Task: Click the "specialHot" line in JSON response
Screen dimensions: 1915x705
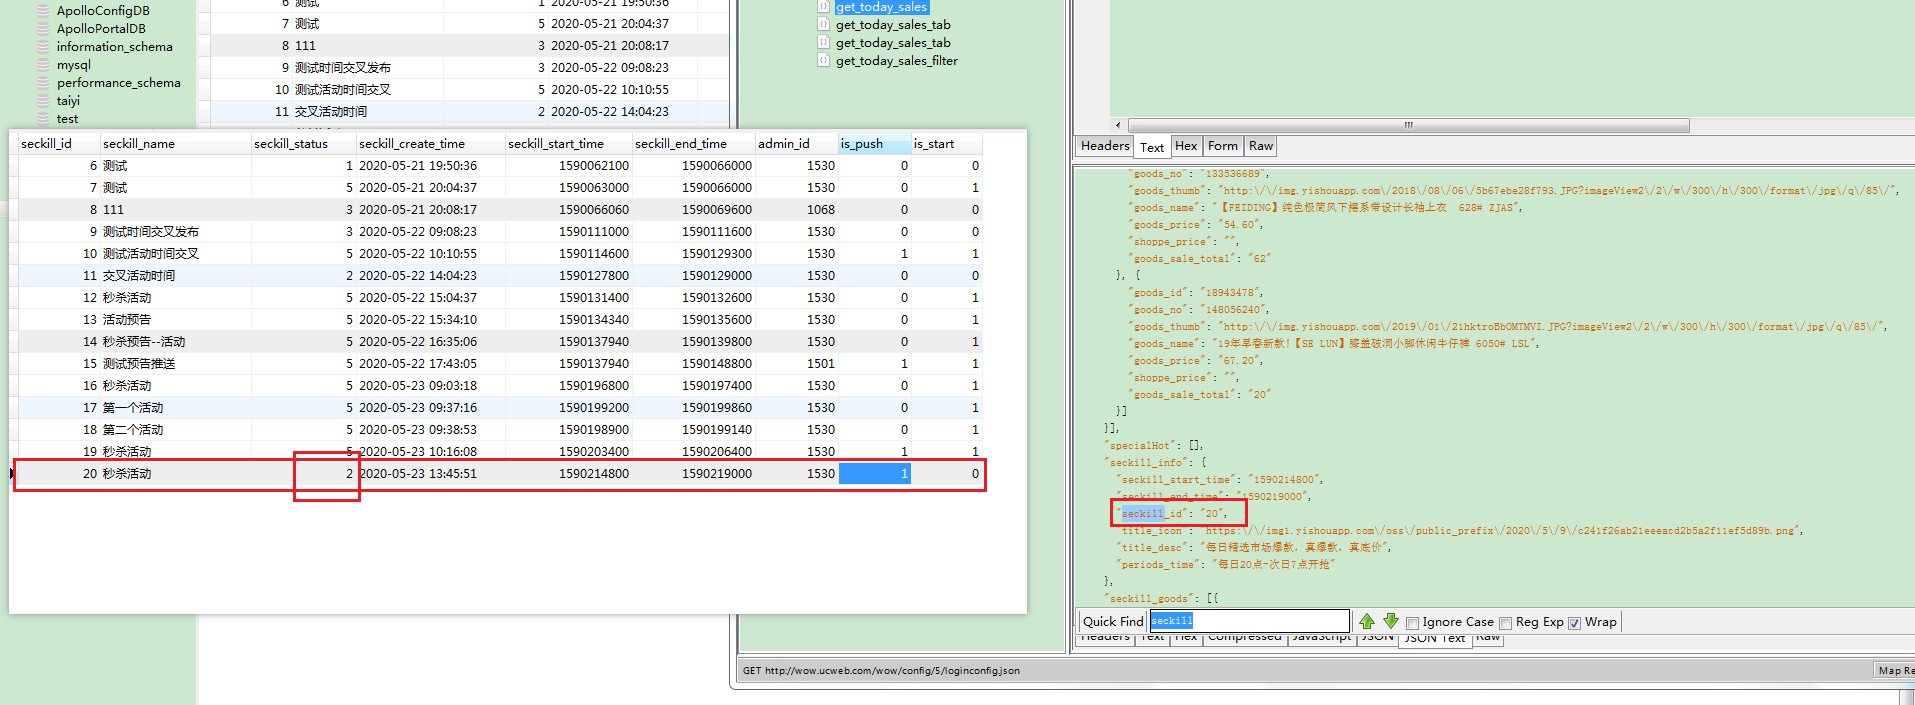Action: (1154, 446)
